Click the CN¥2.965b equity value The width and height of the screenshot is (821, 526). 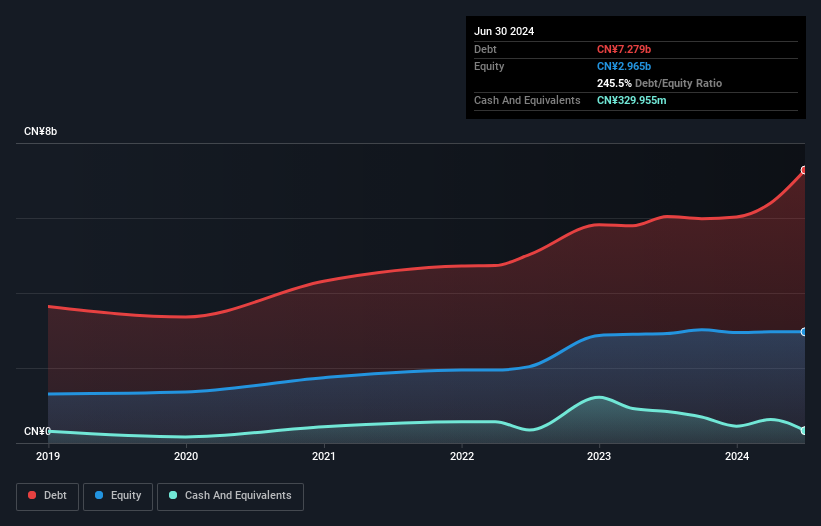click(x=624, y=66)
